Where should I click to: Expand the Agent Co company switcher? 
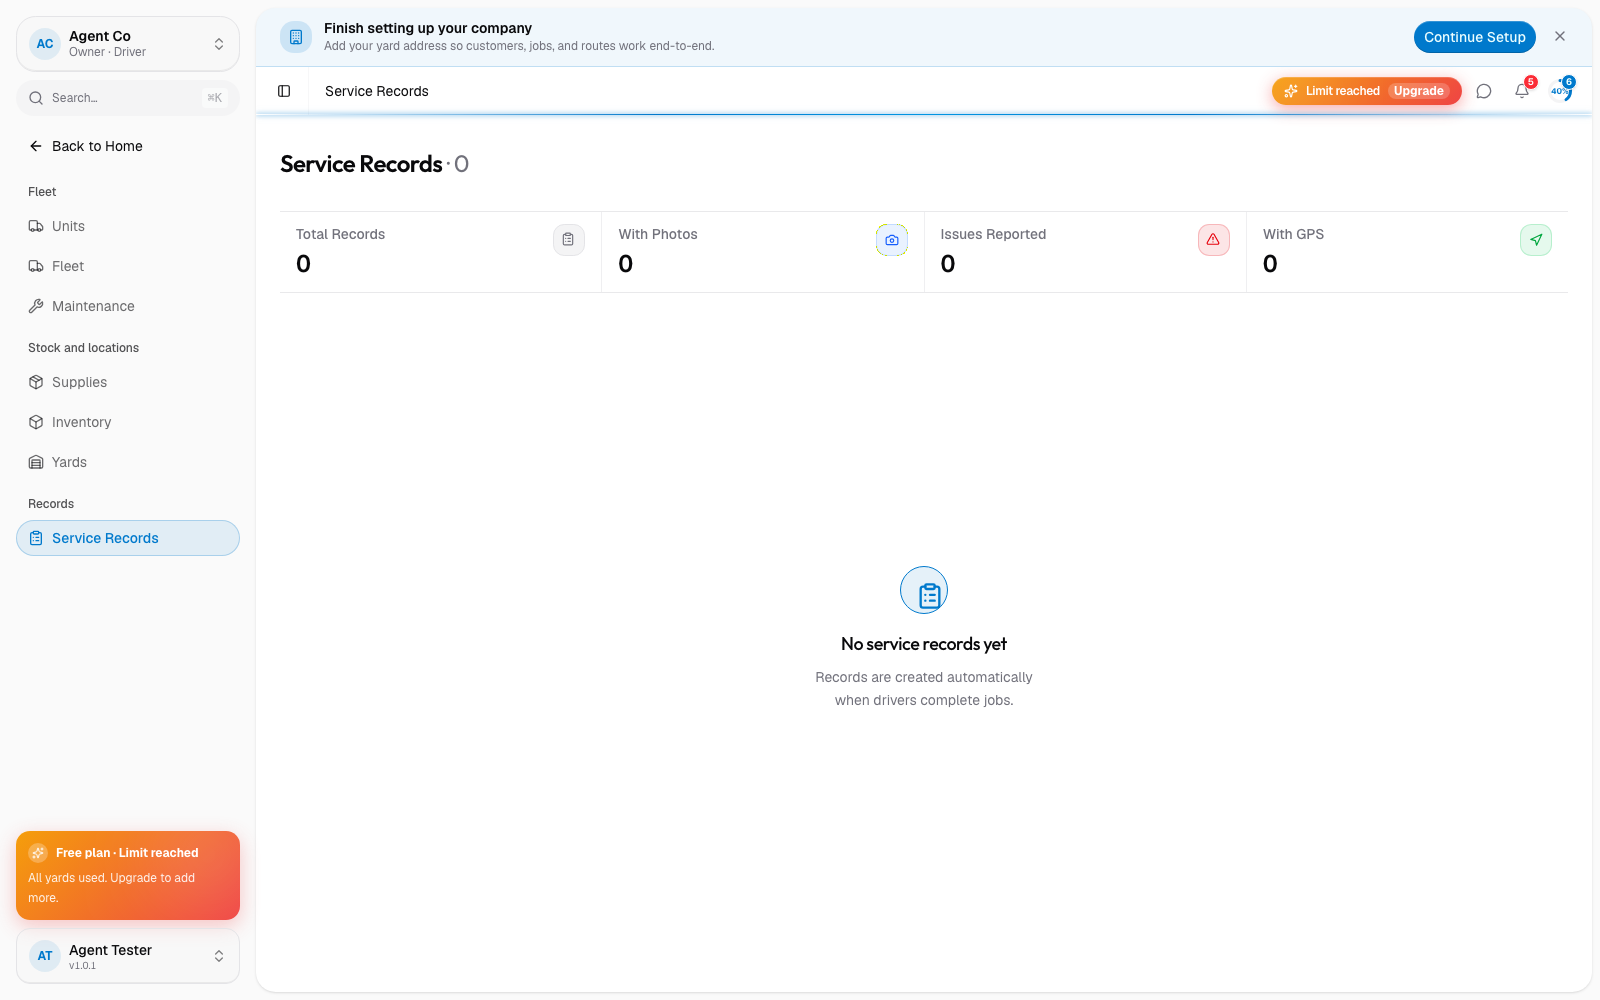coord(128,44)
